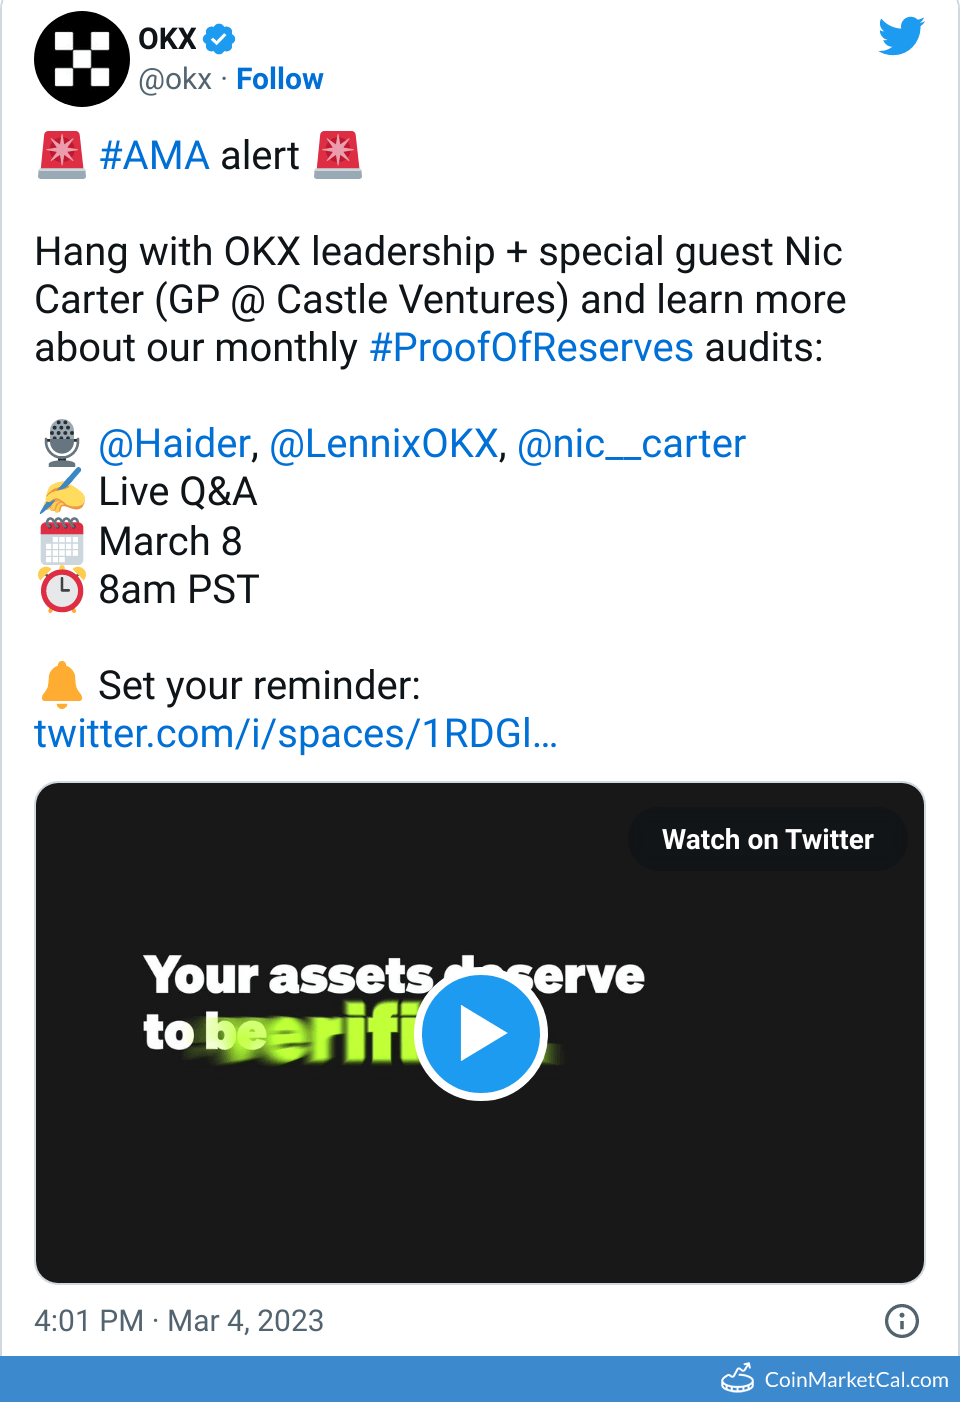This screenshot has height=1402, width=960.
Task: Follow the OKX account
Action: point(279,79)
